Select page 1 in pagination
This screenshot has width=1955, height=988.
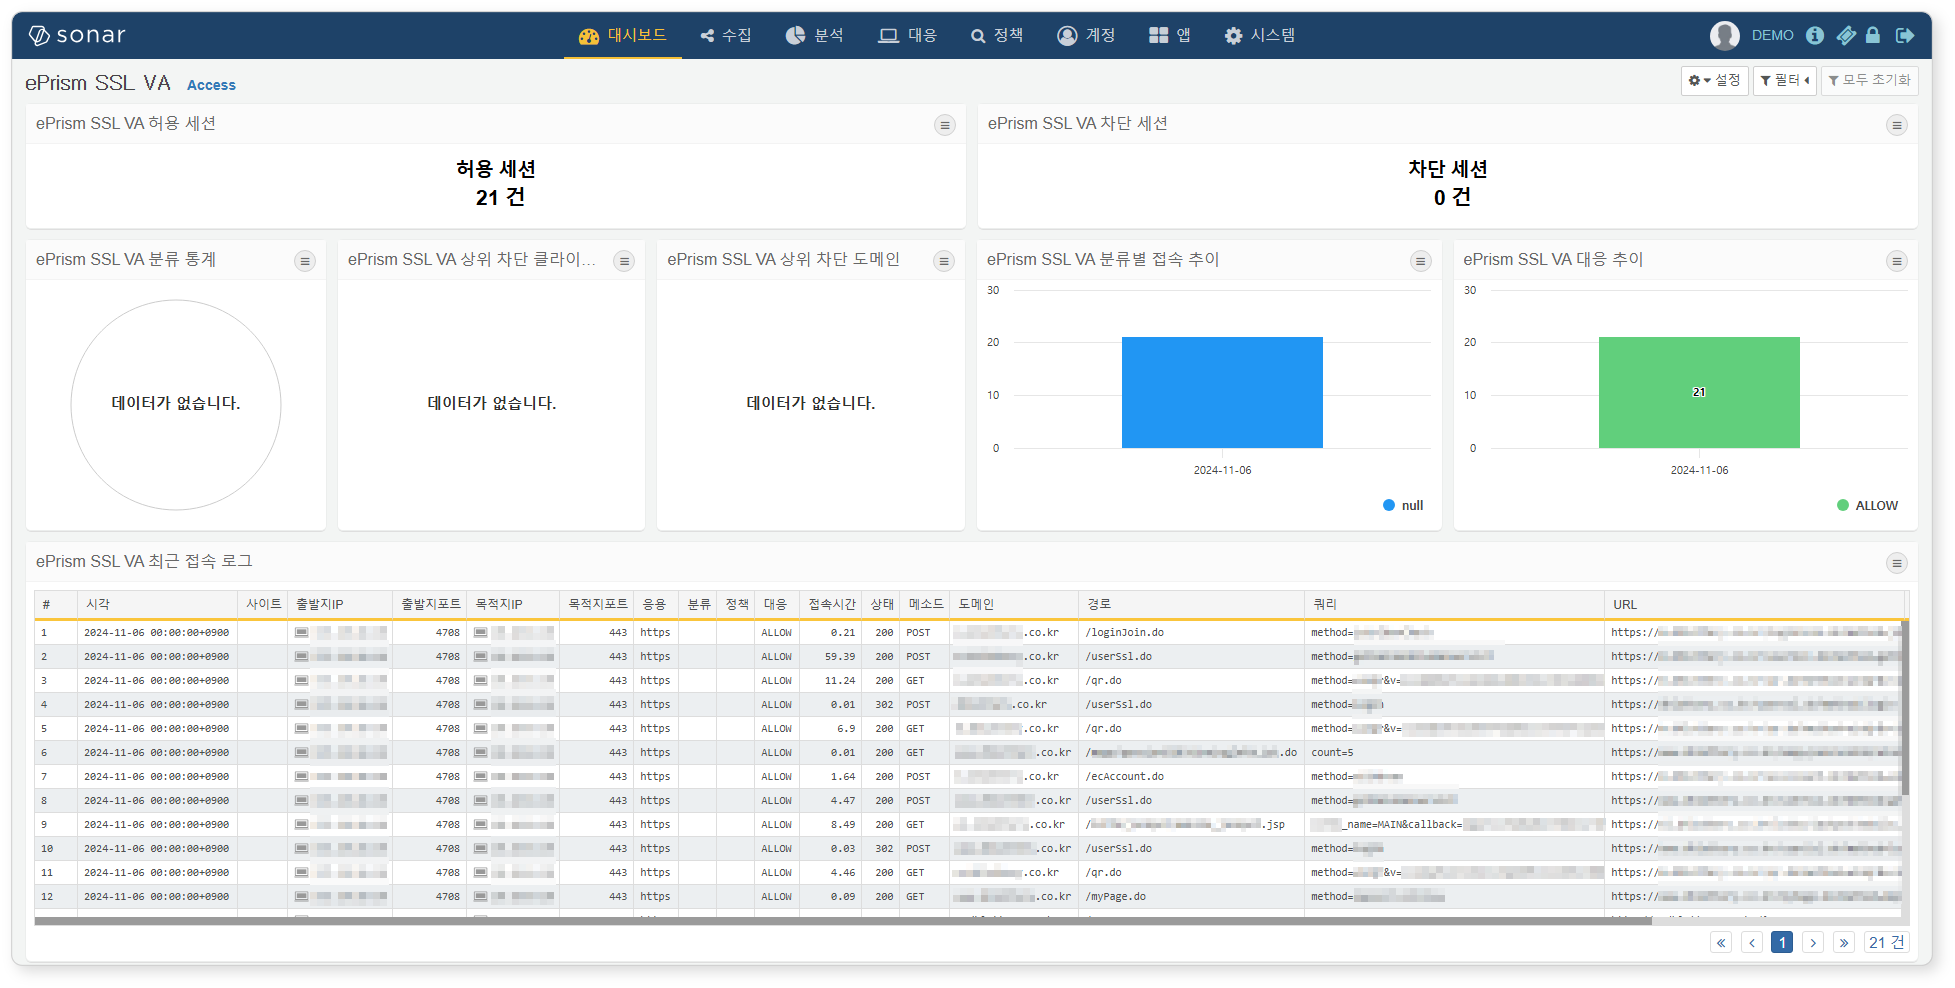pyautogui.click(x=1782, y=942)
